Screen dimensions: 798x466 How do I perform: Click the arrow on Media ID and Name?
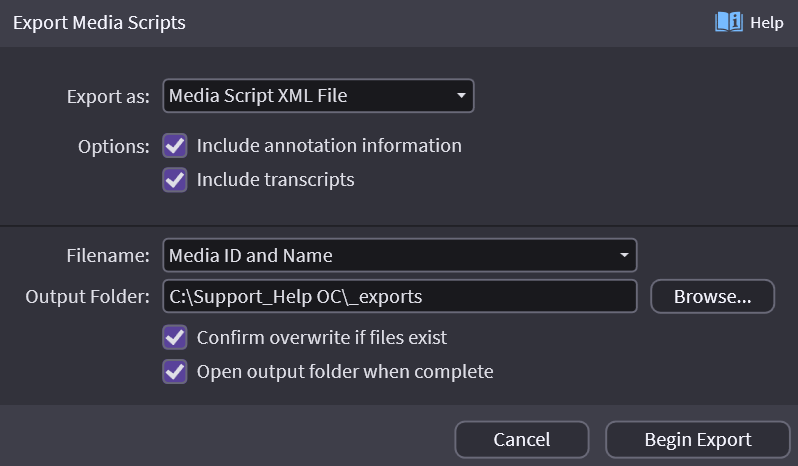pyautogui.click(x=624, y=255)
